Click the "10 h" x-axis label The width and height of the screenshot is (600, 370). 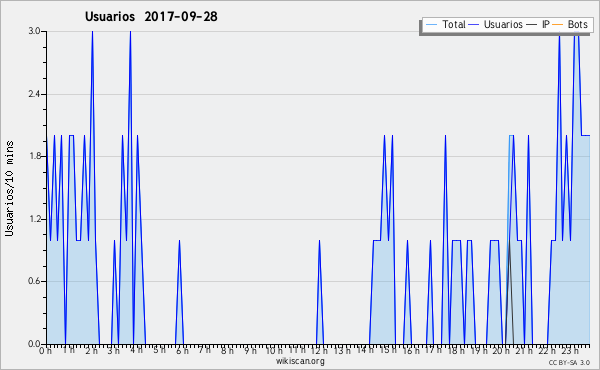pyautogui.click(x=274, y=351)
